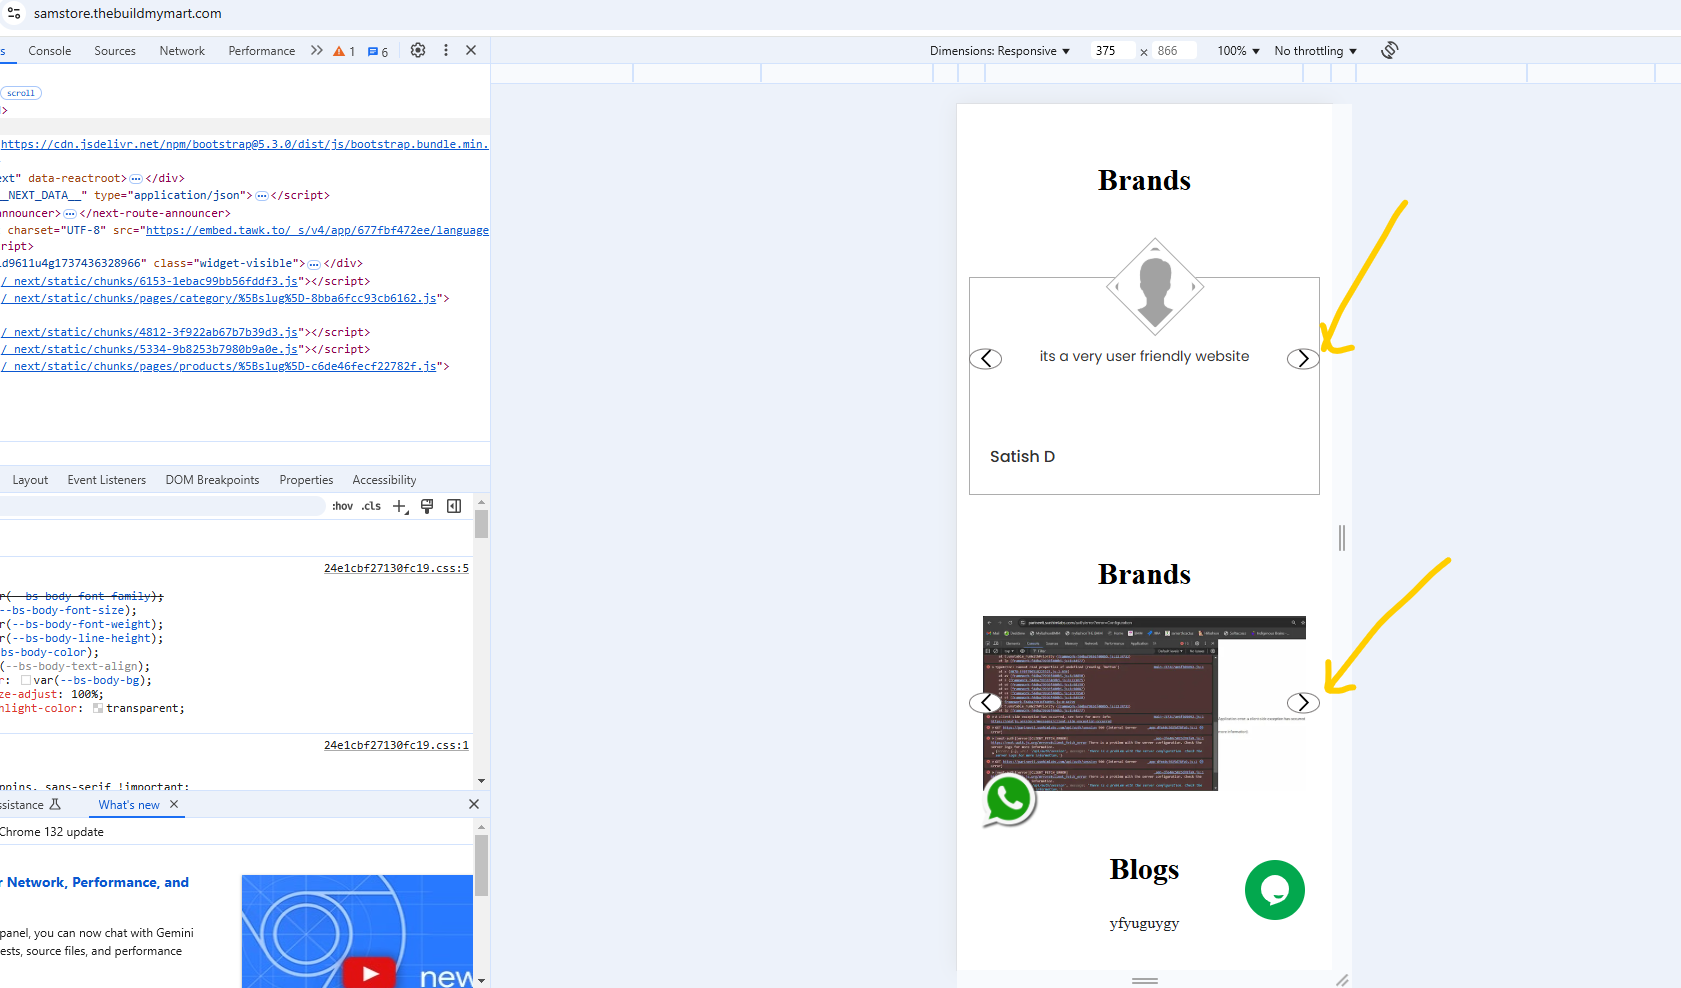Open the chunks/4812 script link
1681x988 pixels.
[x=150, y=332]
